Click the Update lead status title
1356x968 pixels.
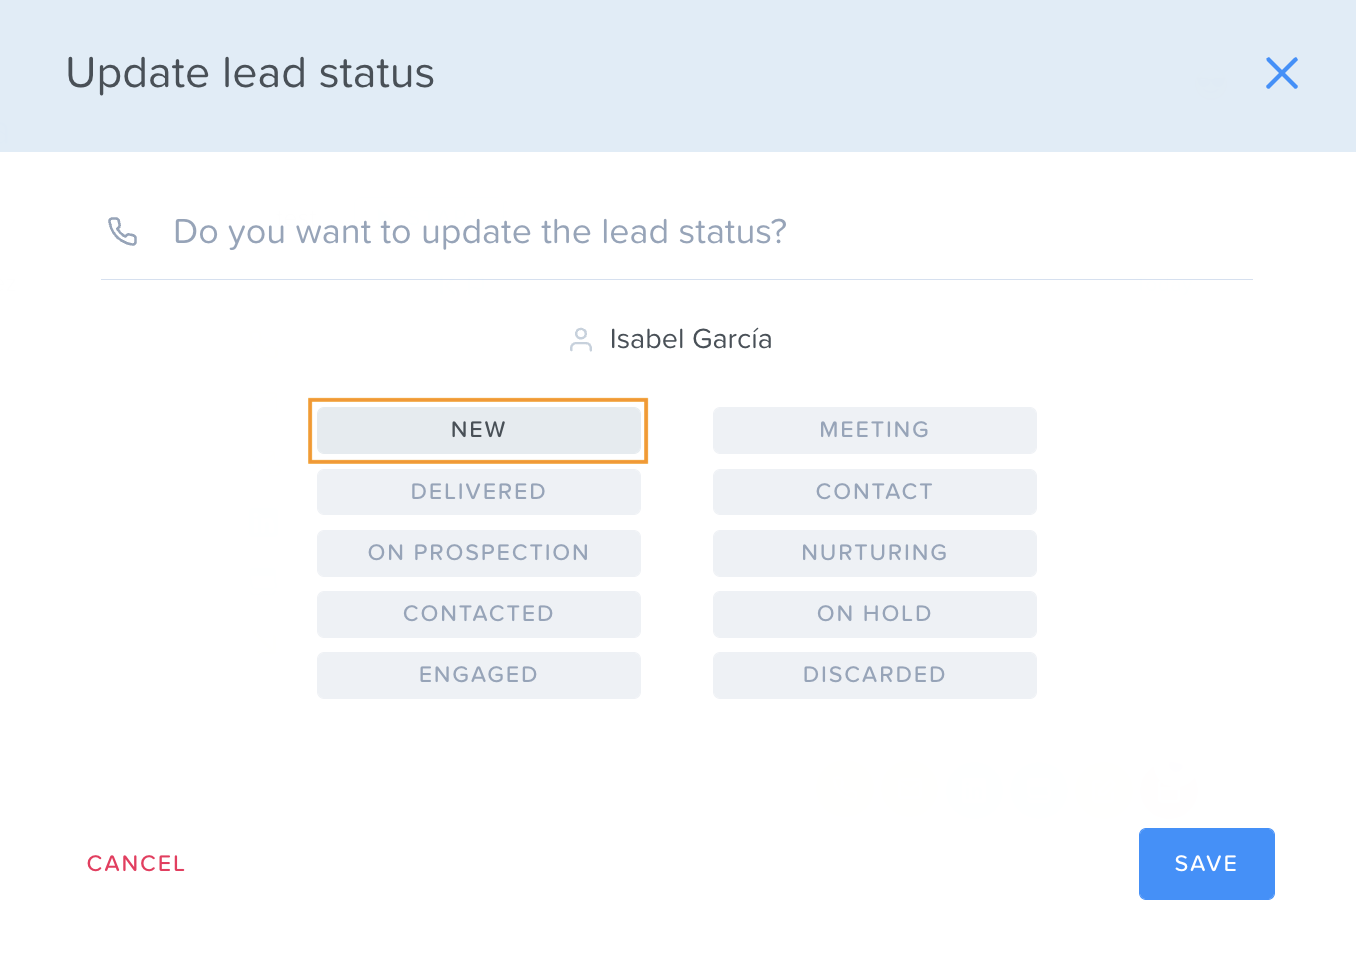pyautogui.click(x=250, y=73)
